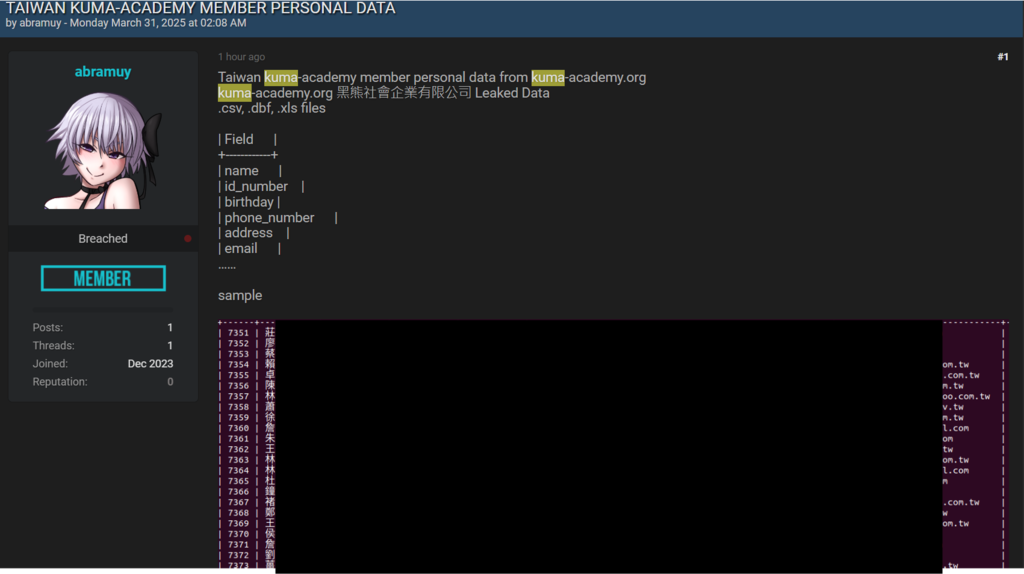
Task: Click first highlighted 'kuma' word in post
Action: [281, 78]
